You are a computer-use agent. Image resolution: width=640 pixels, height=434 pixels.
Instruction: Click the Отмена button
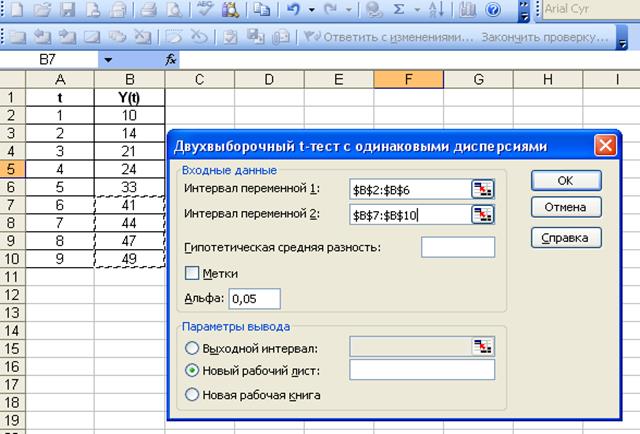tap(565, 208)
